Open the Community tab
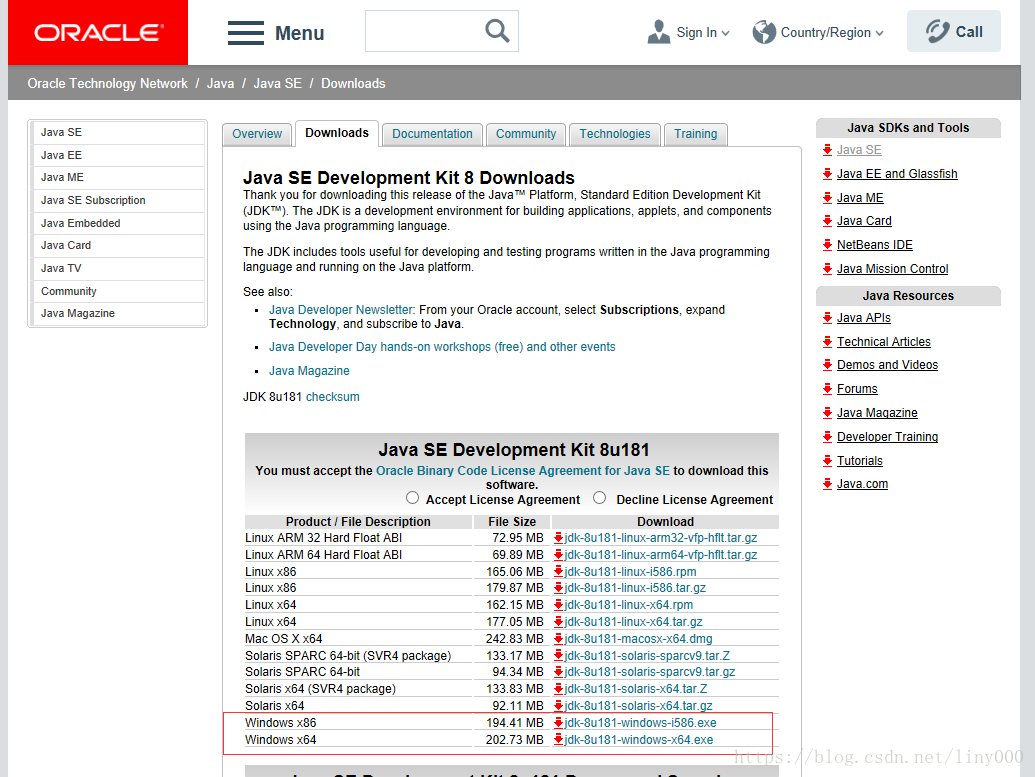Viewport: 1035px width, 777px height. (526, 134)
